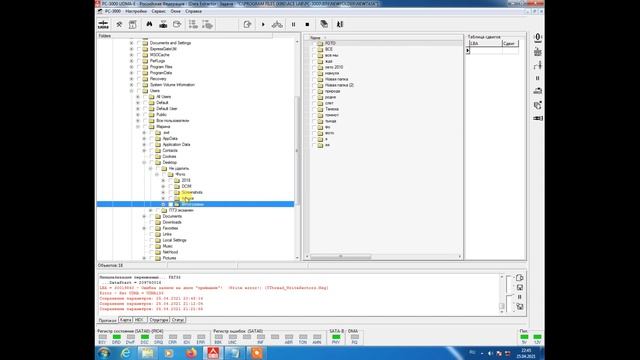Check the DCIM folder checkbox
This screenshot has width=640, height=360.
tap(171, 187)
